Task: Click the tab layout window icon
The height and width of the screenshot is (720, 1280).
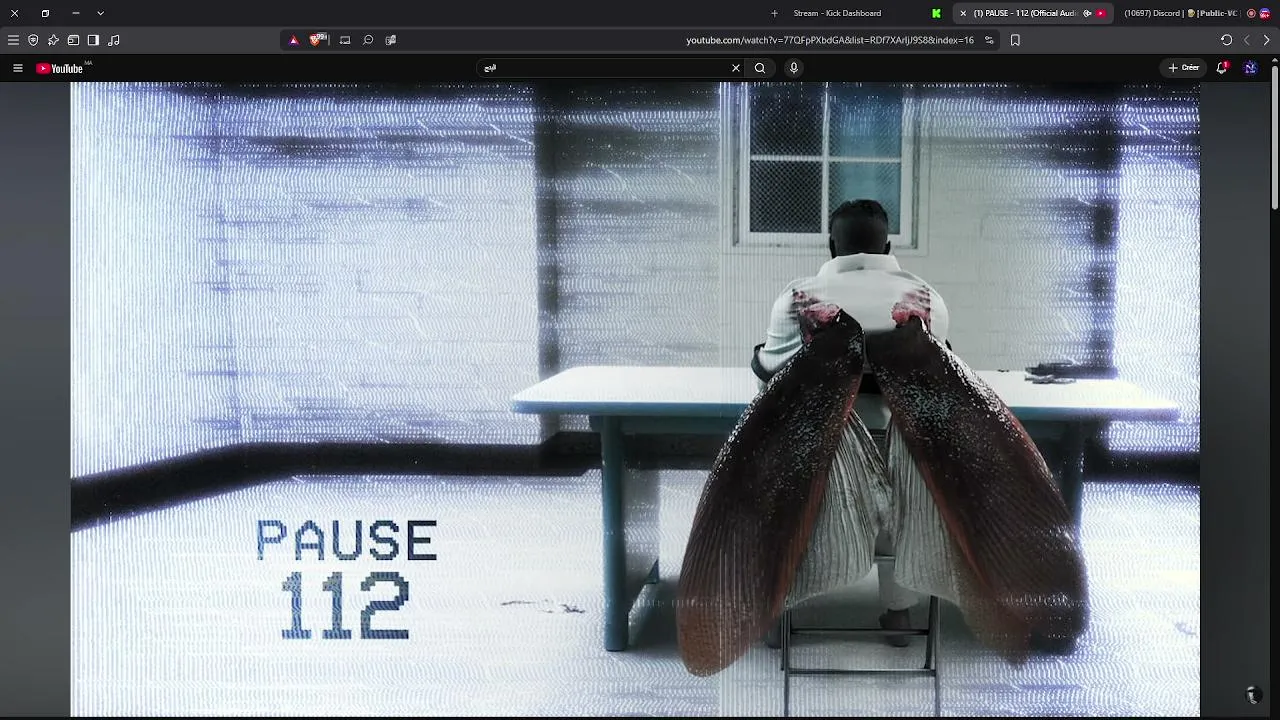Action: pyautogui.click(x=73, y=40)
